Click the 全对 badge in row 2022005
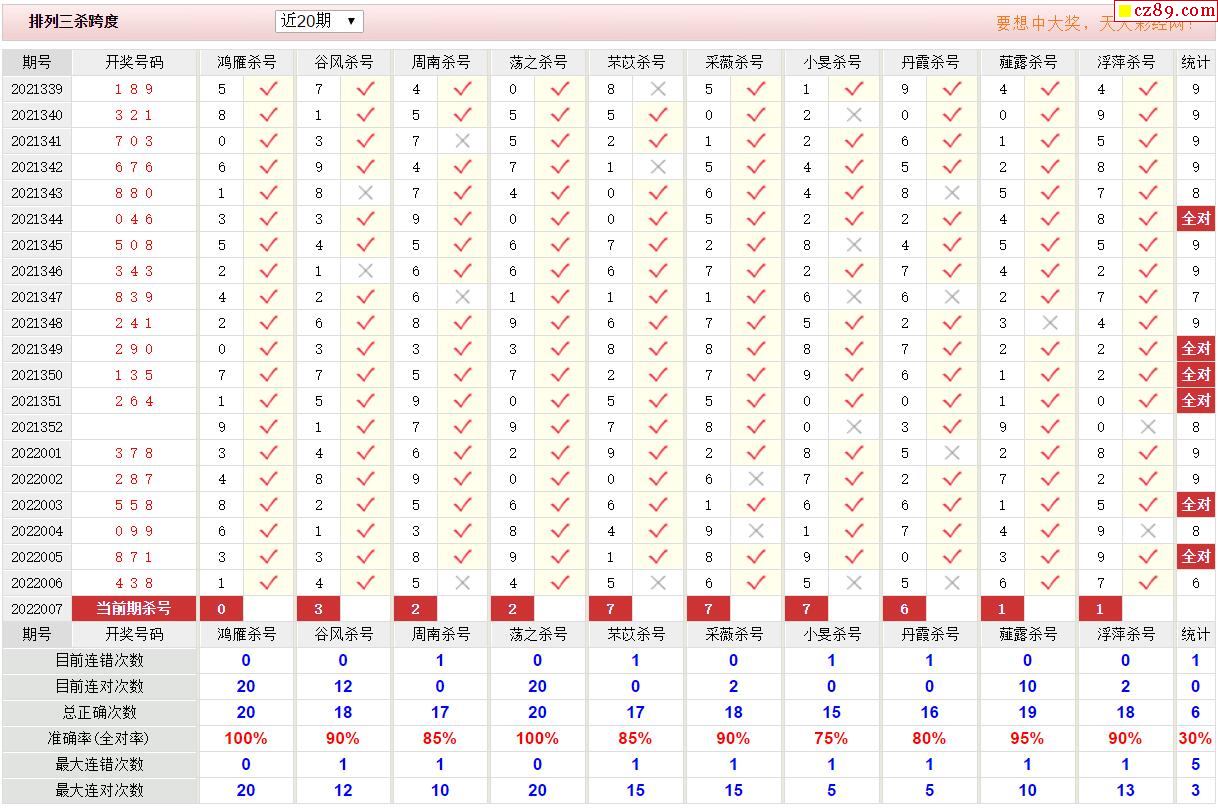The width and height of the screenshot is (1218, 808). [x=1196, y=556]
